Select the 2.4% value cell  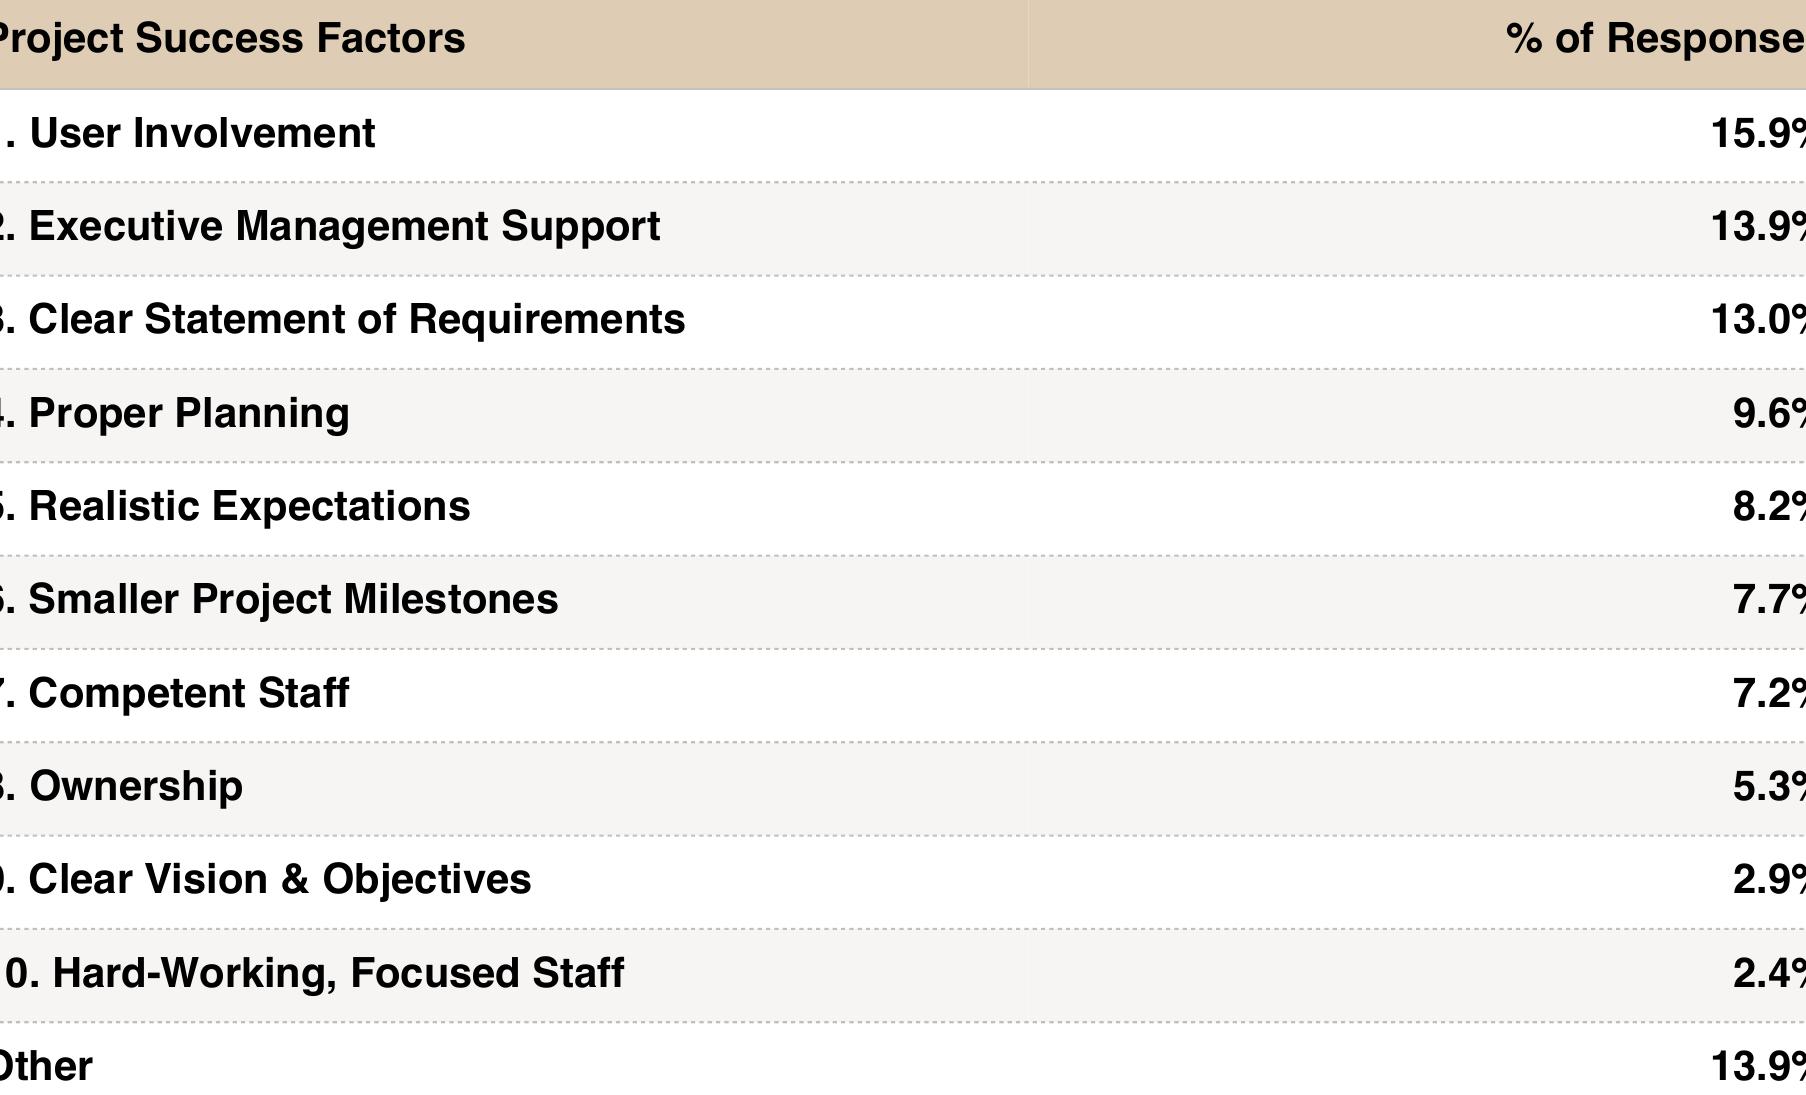pos(1768,973)
